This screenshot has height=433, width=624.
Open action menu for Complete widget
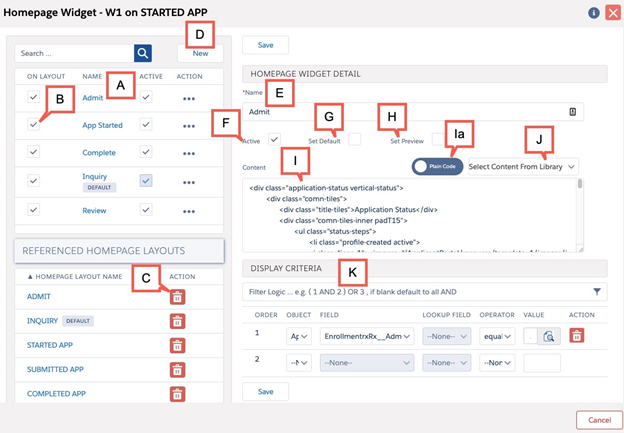(x=189, y=152)
